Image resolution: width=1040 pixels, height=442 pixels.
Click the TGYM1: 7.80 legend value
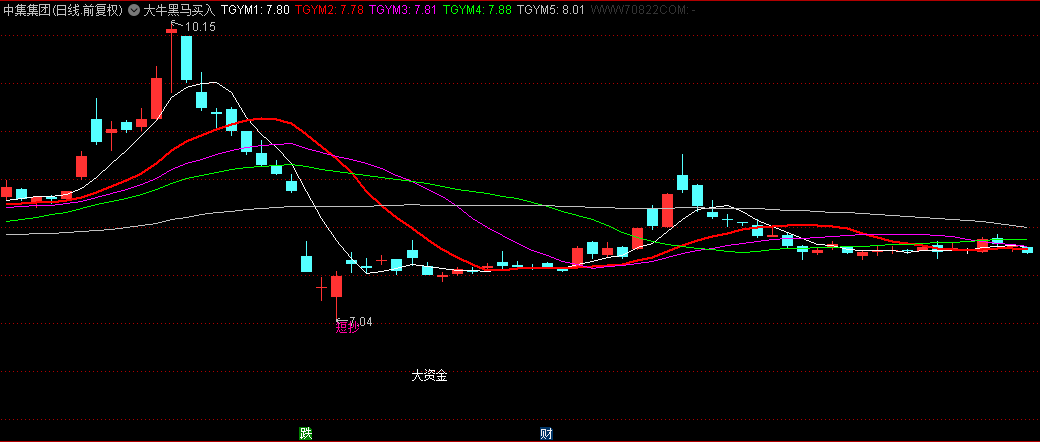(255, 11)
